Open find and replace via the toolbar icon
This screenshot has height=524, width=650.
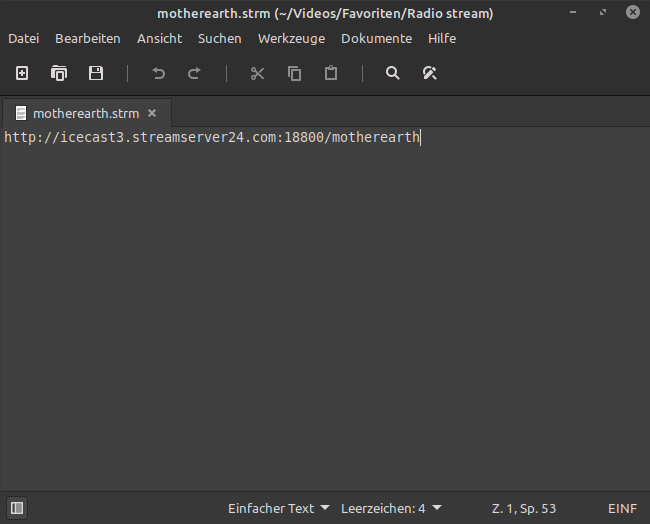429,73
